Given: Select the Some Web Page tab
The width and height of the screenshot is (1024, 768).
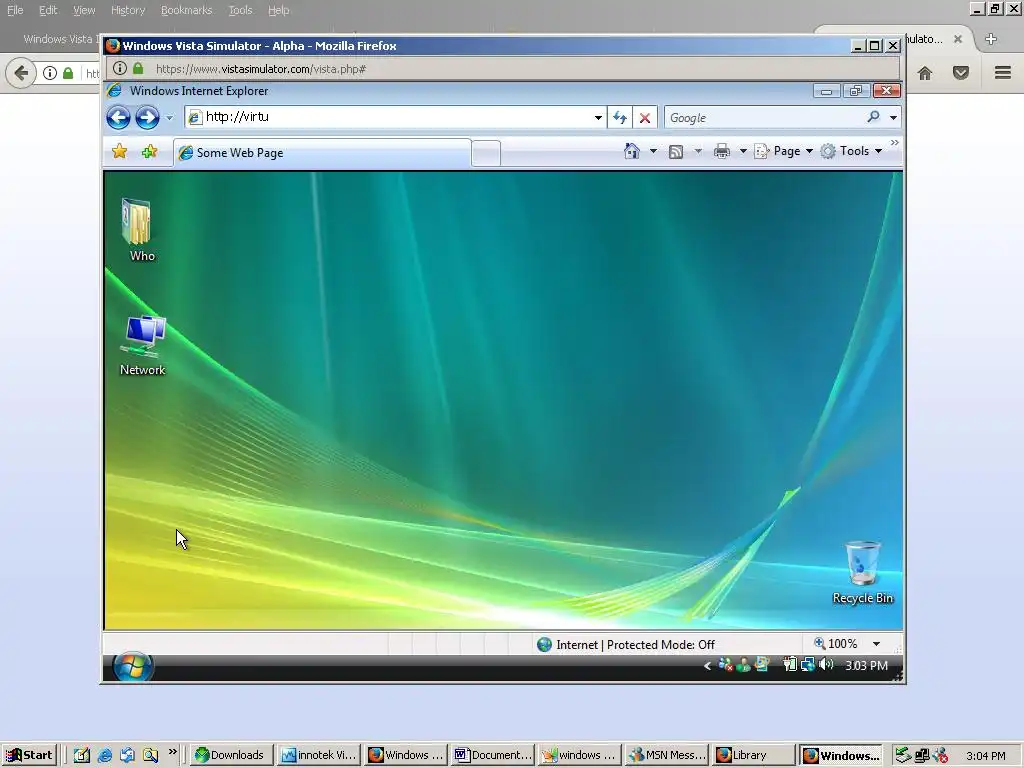Looking at the screenshot, I should [x=322, y=153].
